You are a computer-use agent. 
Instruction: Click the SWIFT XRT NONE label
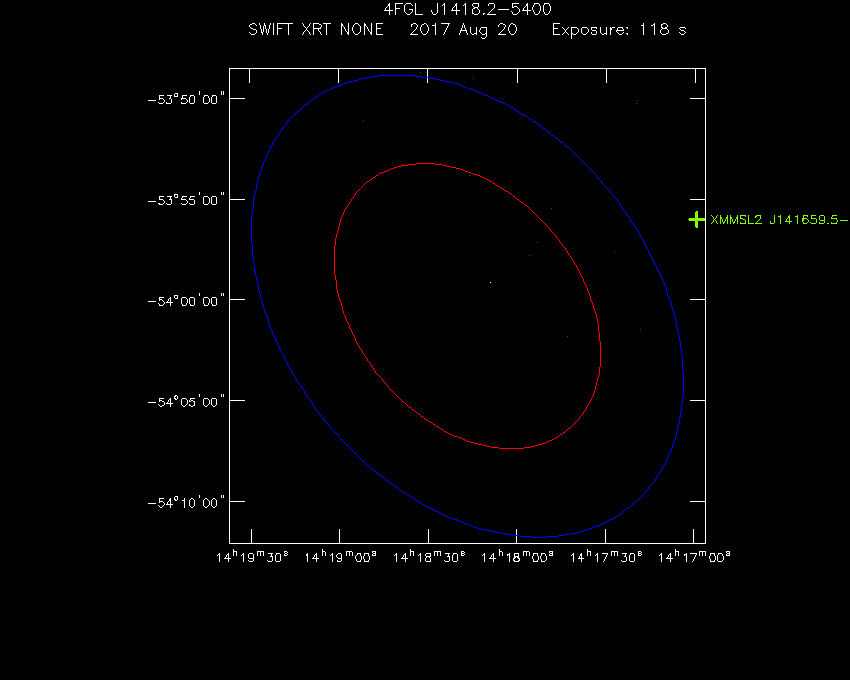[x=315, y=29]
